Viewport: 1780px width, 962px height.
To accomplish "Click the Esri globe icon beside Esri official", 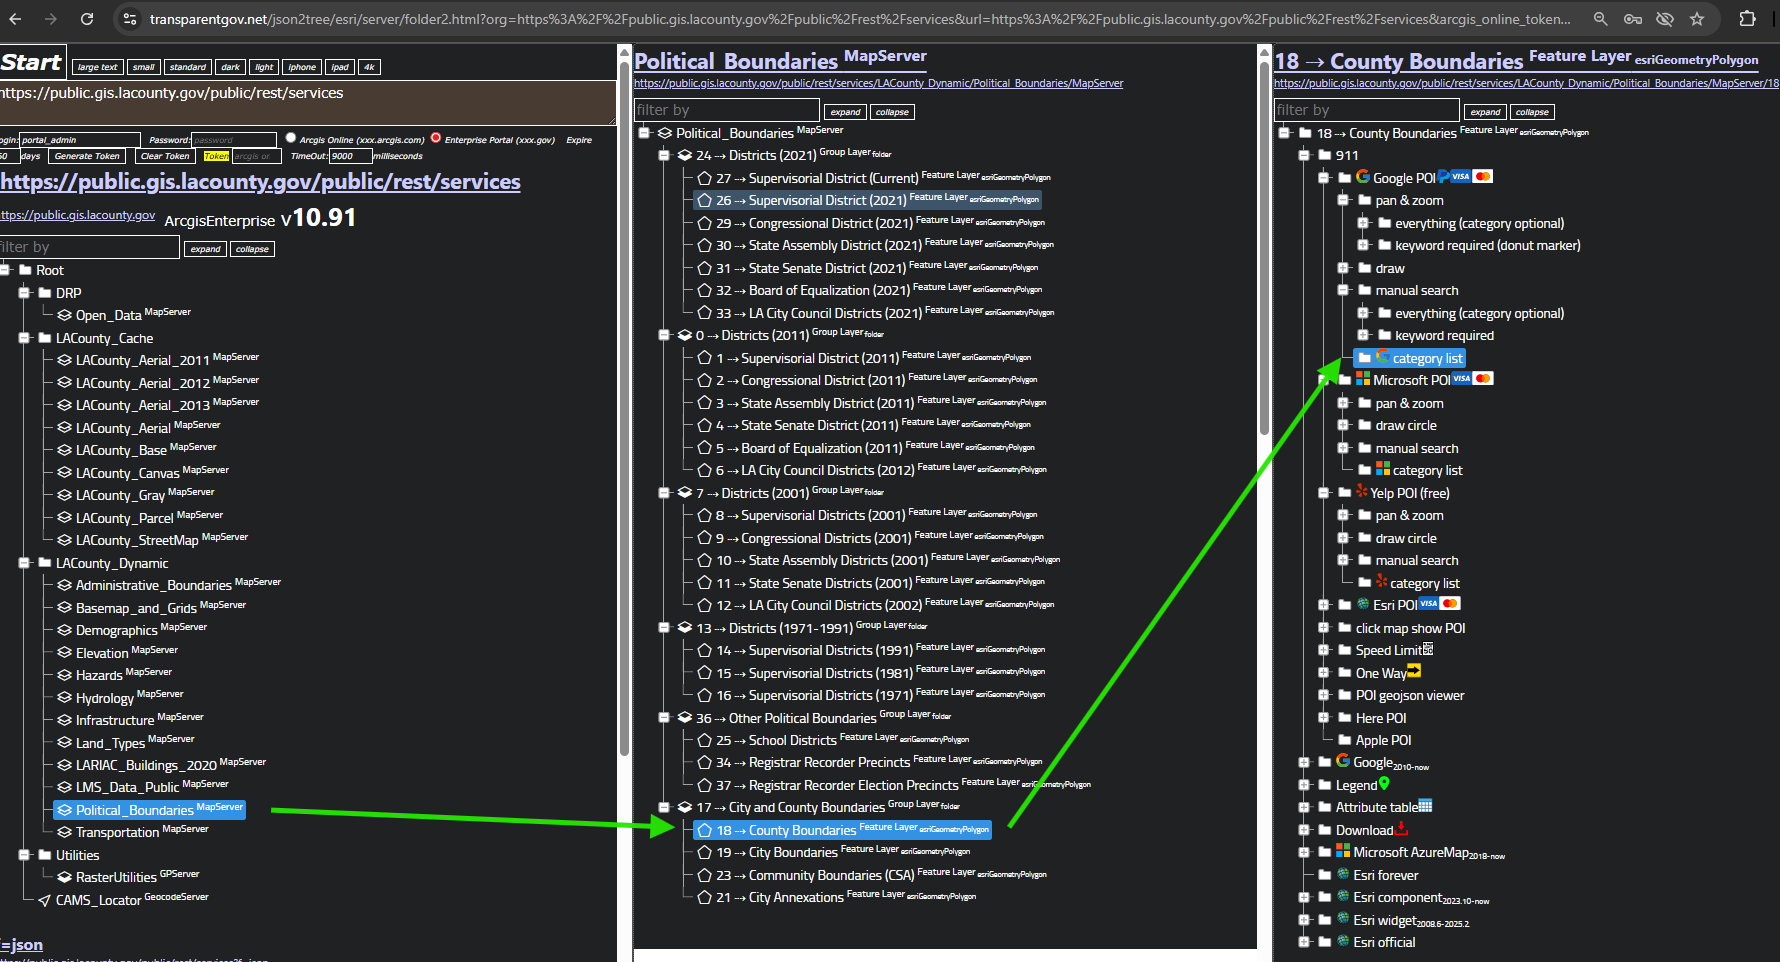I will (x=1343, y=941).
